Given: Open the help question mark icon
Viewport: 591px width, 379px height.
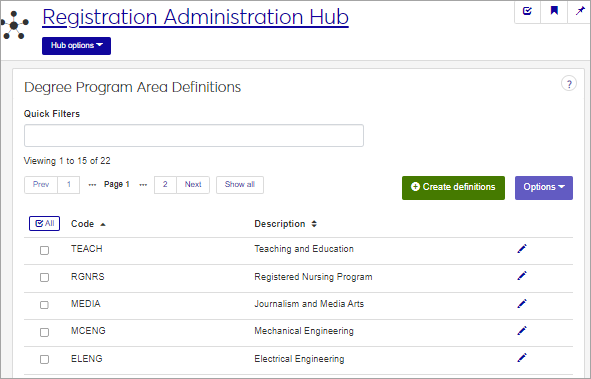Looking at the screenshot, I should (569, 84).
